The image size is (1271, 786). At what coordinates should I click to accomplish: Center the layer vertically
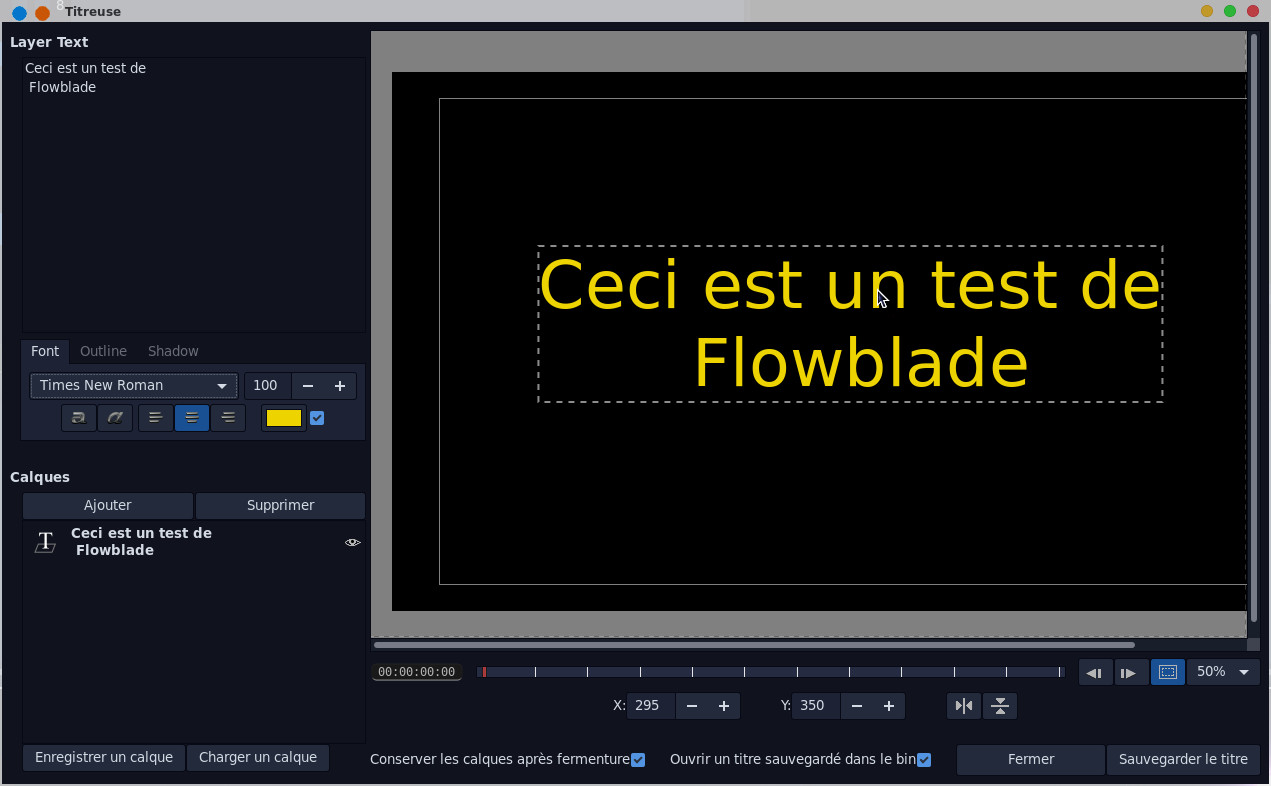click(1000, 706)
